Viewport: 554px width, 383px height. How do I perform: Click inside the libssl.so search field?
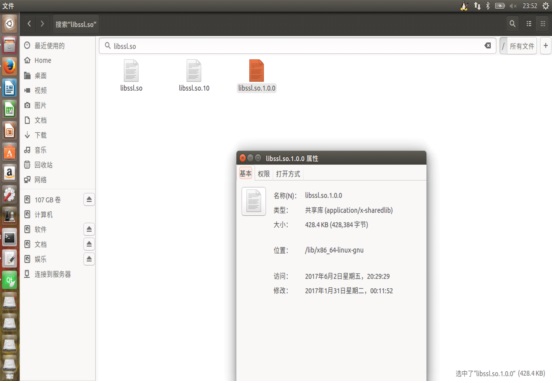click(x=297, y=46)
